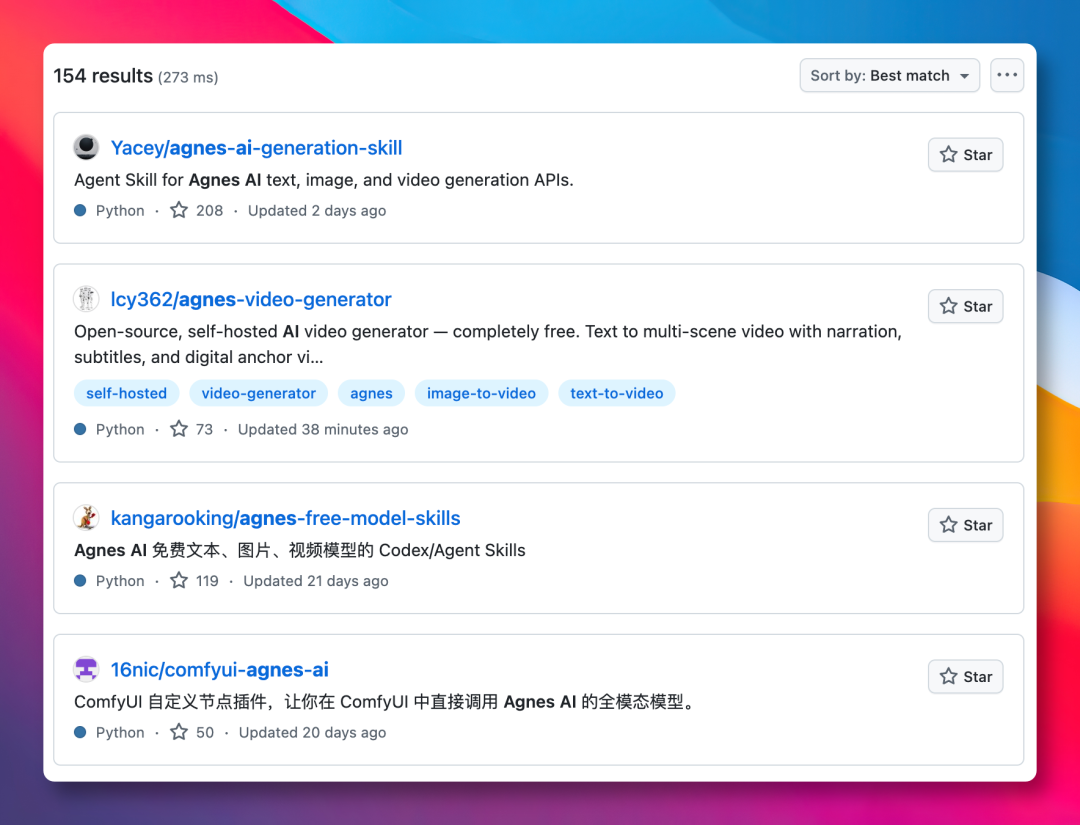Image resolution: width=1080 pixels, height=825 pixels.
Task: Click the 'Agent Skill for Agnes AI' description
Action: point(324,180)
